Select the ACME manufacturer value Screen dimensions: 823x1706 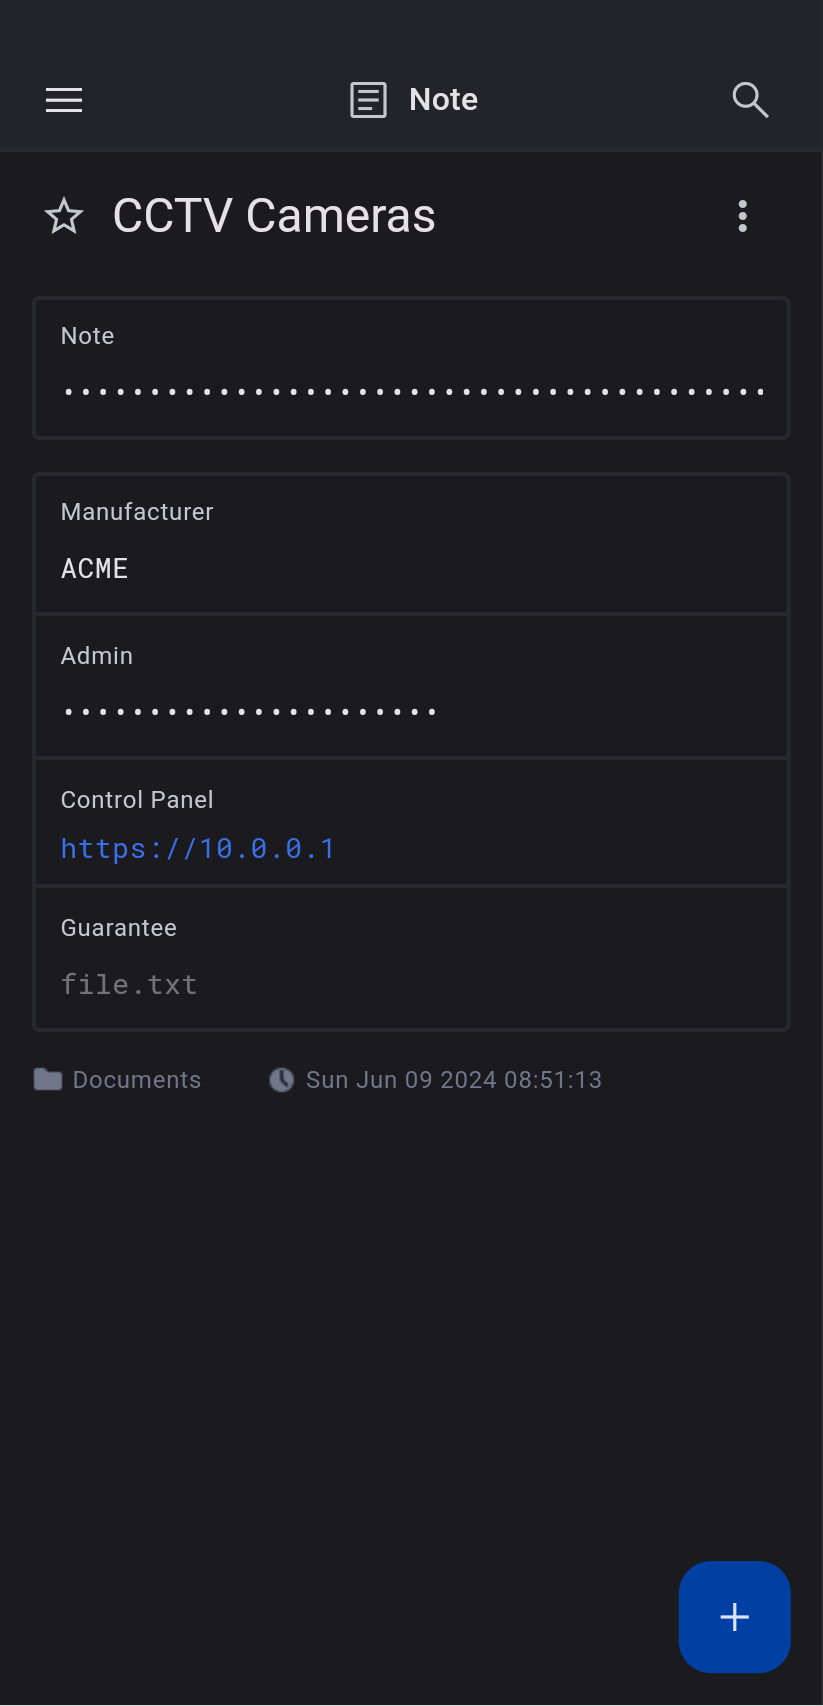pos(95,569)
